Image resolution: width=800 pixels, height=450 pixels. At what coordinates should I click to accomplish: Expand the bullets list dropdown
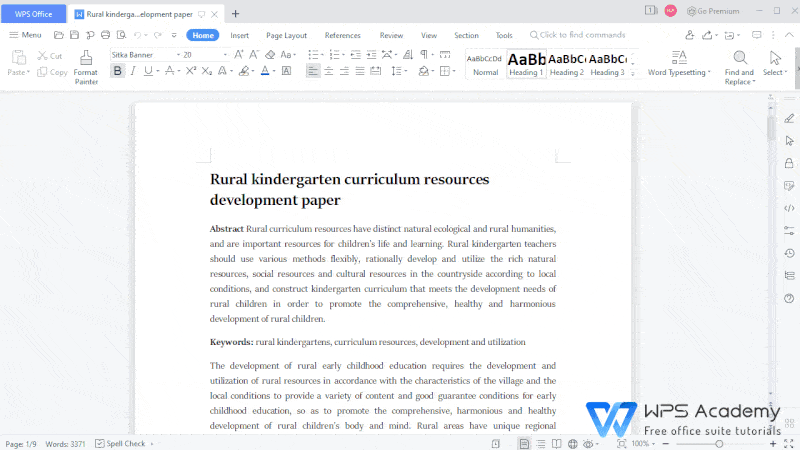(x=322, y=55)
